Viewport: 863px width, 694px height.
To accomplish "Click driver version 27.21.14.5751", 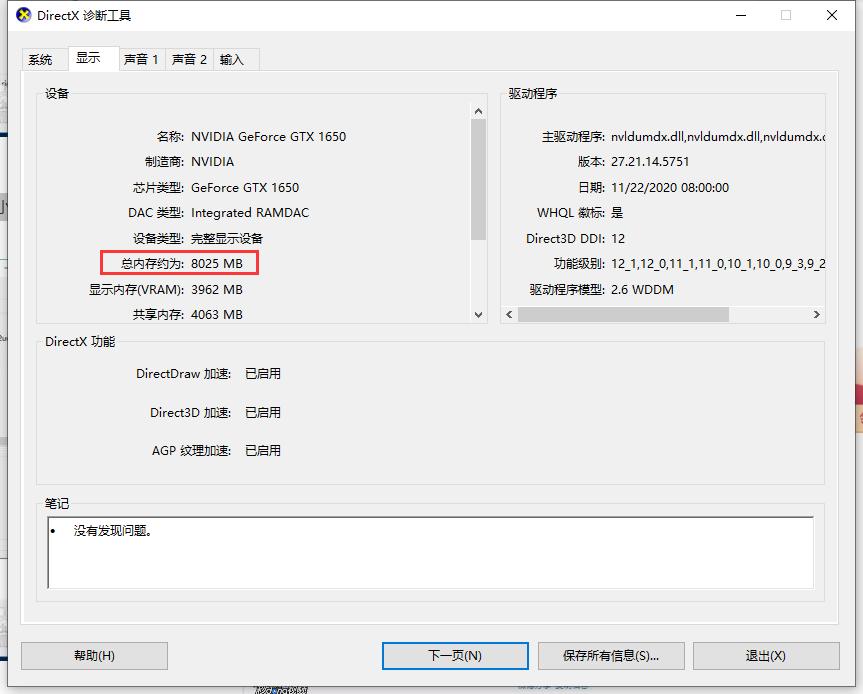I will click(x=650, y=162).
